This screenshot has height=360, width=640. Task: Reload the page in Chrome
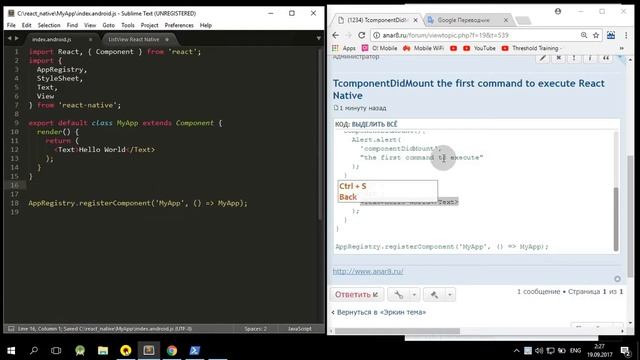click(362, 36)
